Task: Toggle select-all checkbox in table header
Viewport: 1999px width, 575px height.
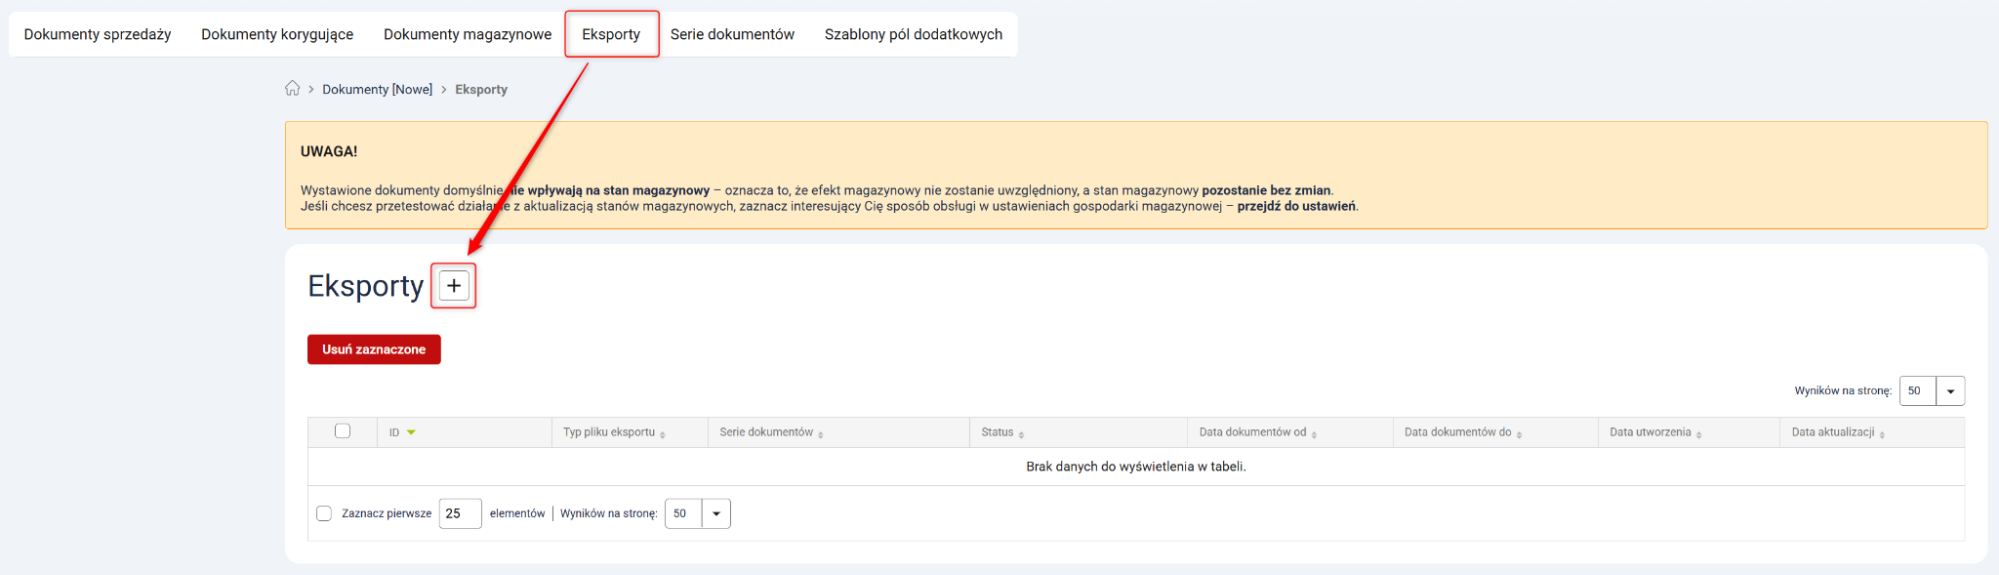Action: pos(342,431)
